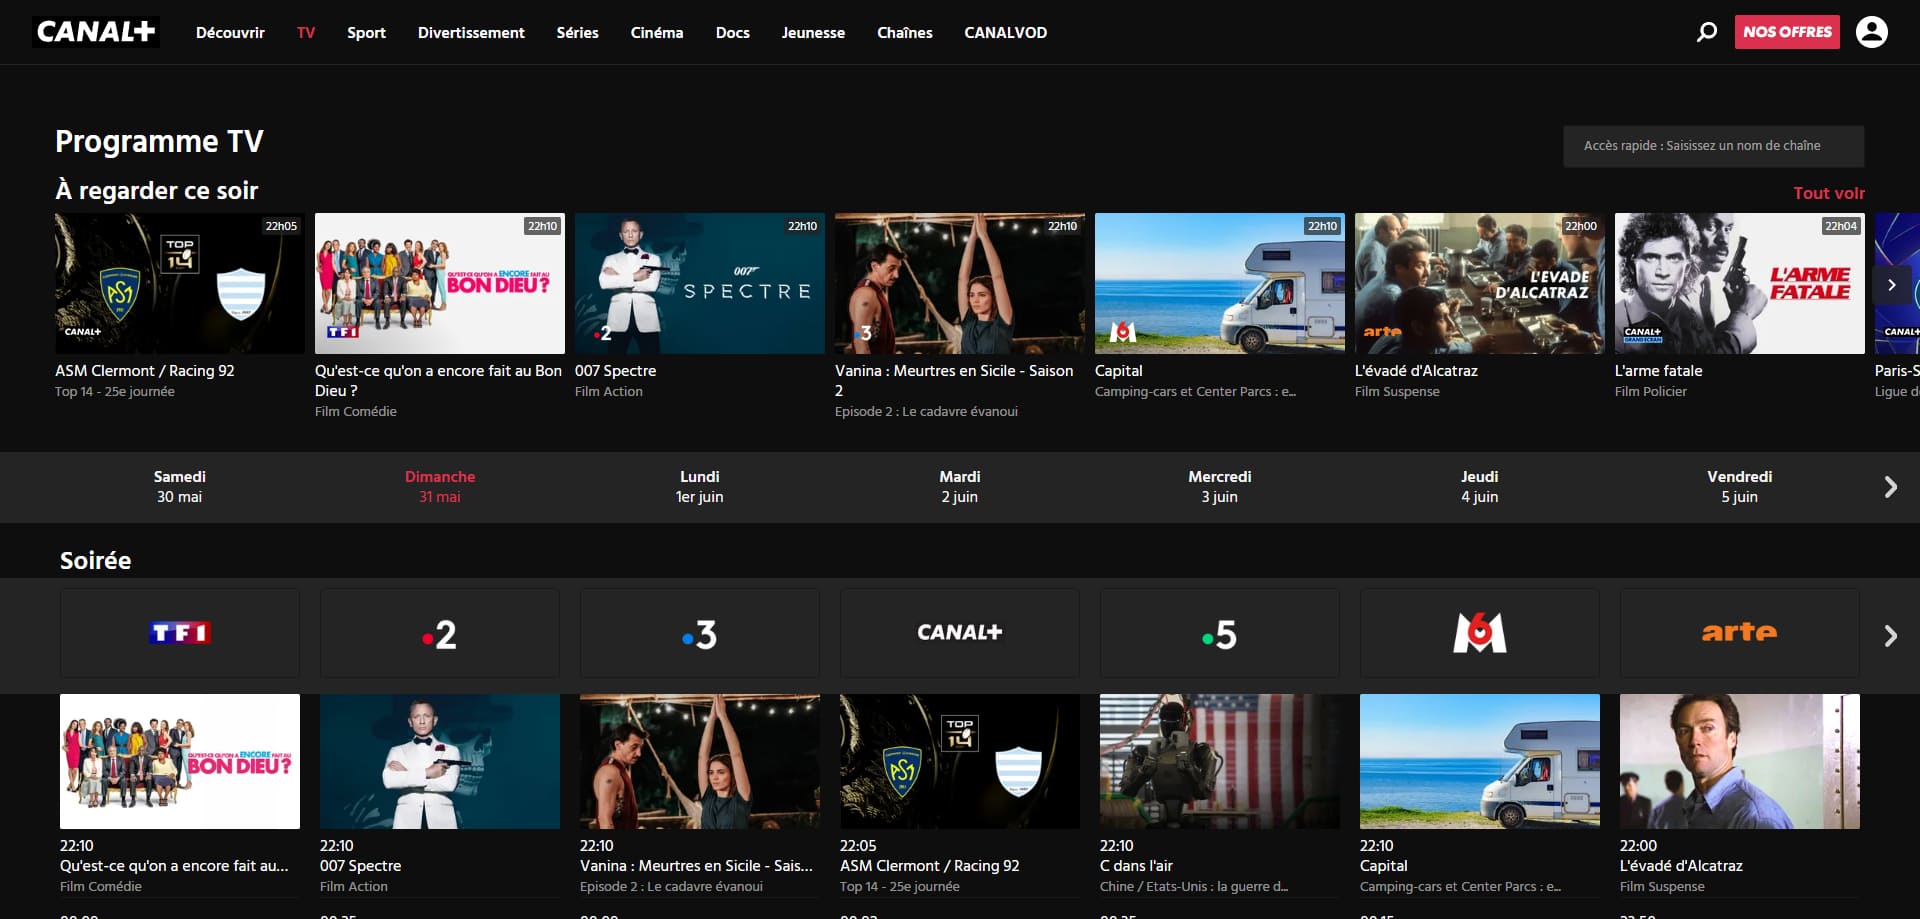Click the CANAL+ logo in header

coord(96,32)
